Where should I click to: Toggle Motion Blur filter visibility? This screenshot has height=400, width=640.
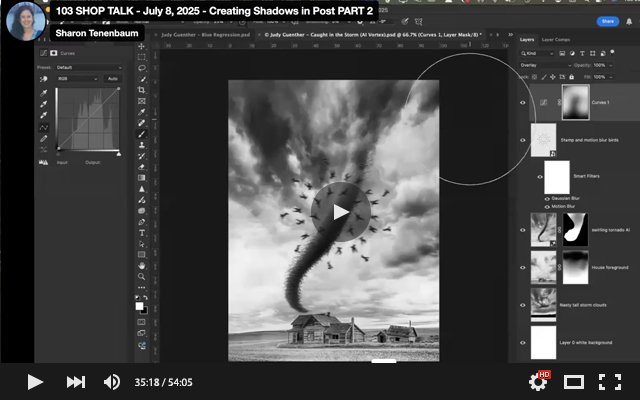[x=547, y=207]
